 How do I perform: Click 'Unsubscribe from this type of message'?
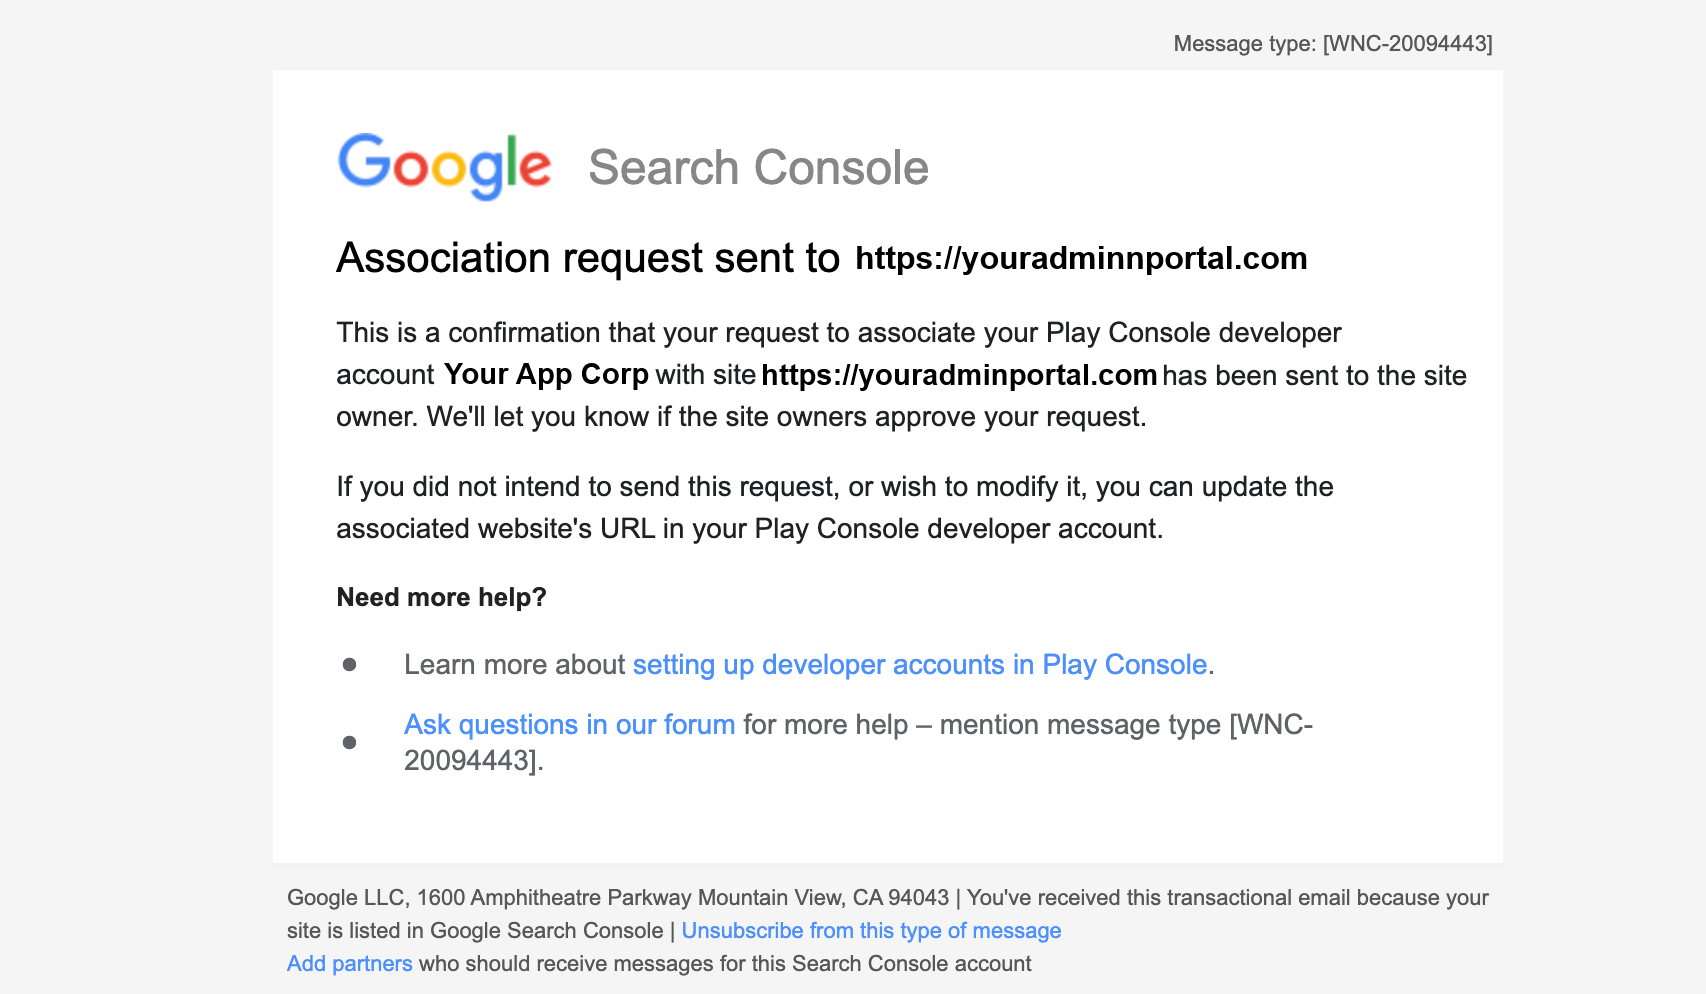pyautogui.click(x=871, y=931)
